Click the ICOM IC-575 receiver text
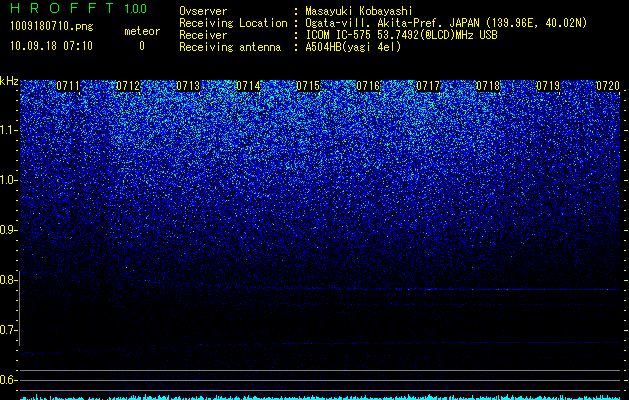Image resolution: width=629 pixels, height=400 pixels. (401, 35)
